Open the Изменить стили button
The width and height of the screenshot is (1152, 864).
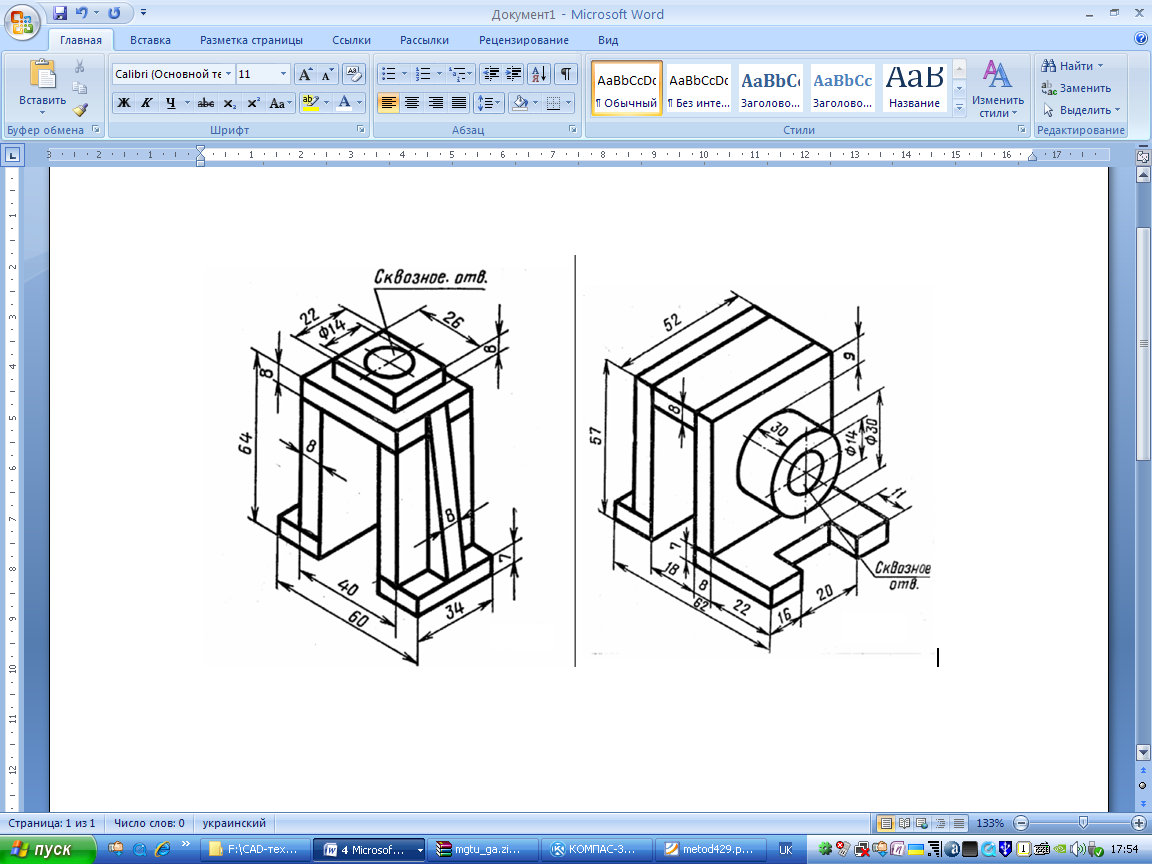point(997,88)
